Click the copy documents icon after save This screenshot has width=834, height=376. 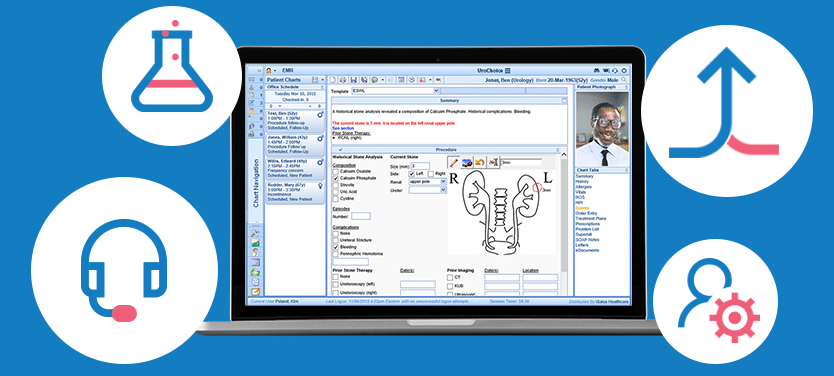pyautogui.click(x=364, y=80)
